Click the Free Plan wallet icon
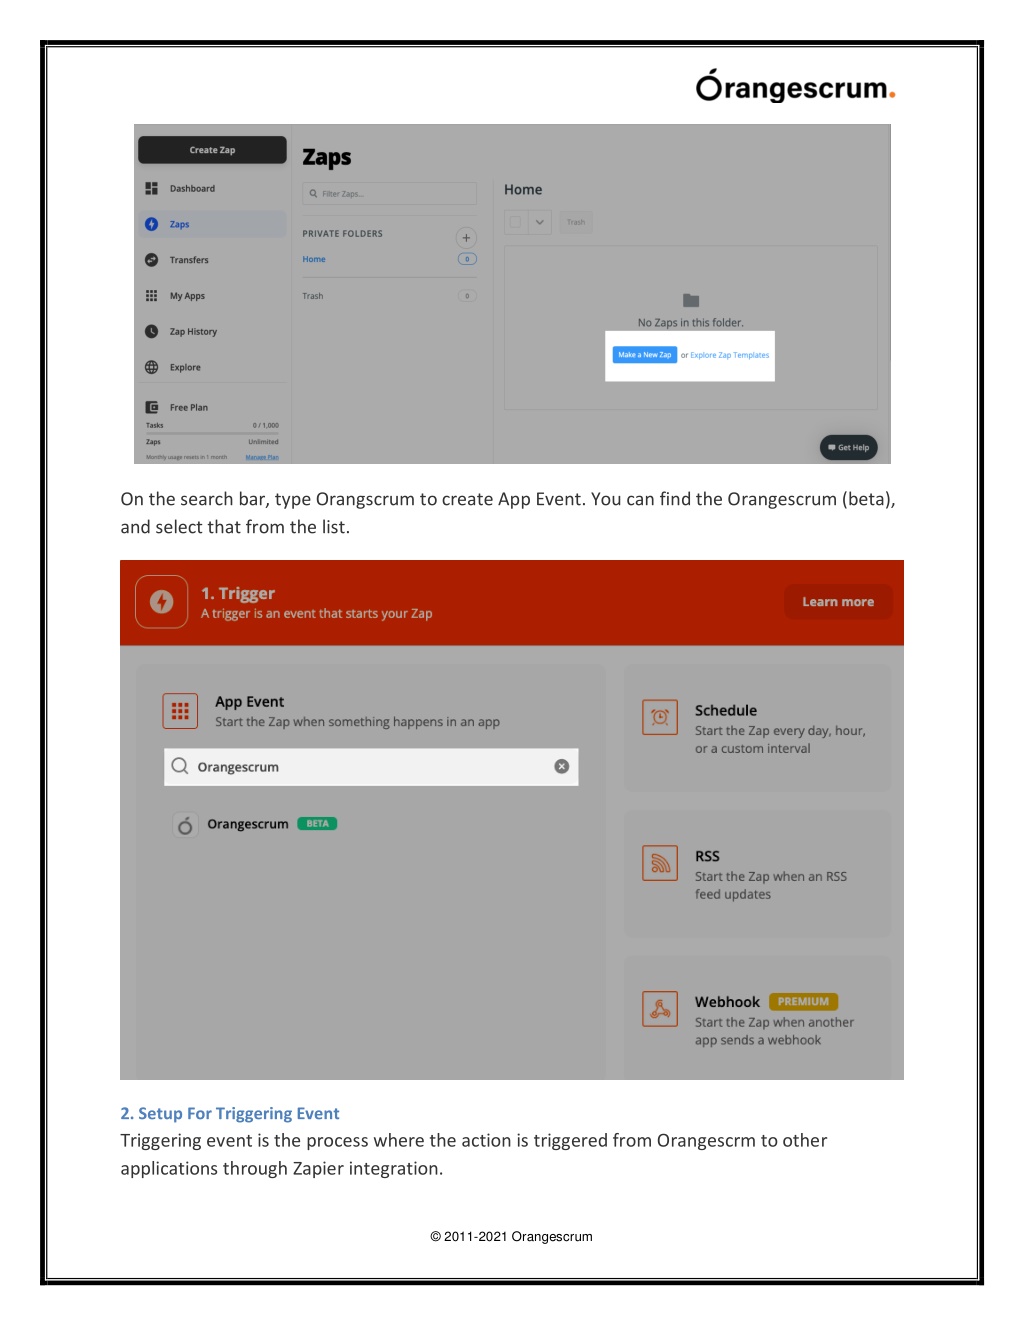Screen dimensions: 1024x1325 click(152, 407)
